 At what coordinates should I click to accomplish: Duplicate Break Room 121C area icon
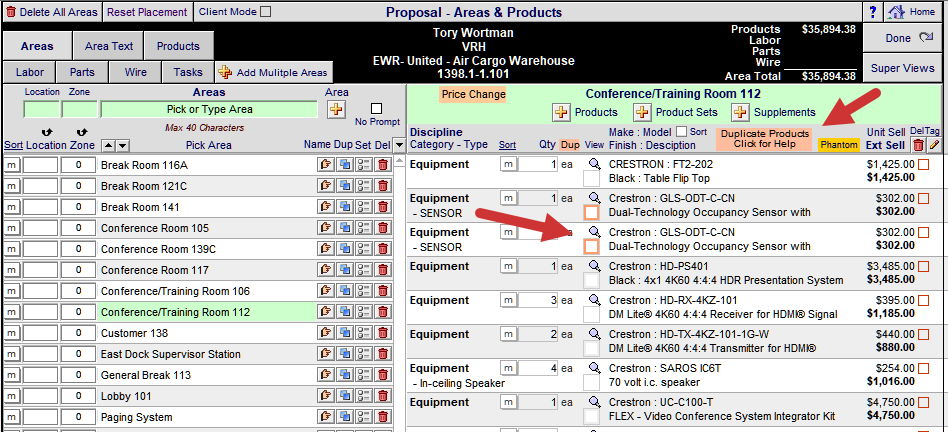pos(345,186)
